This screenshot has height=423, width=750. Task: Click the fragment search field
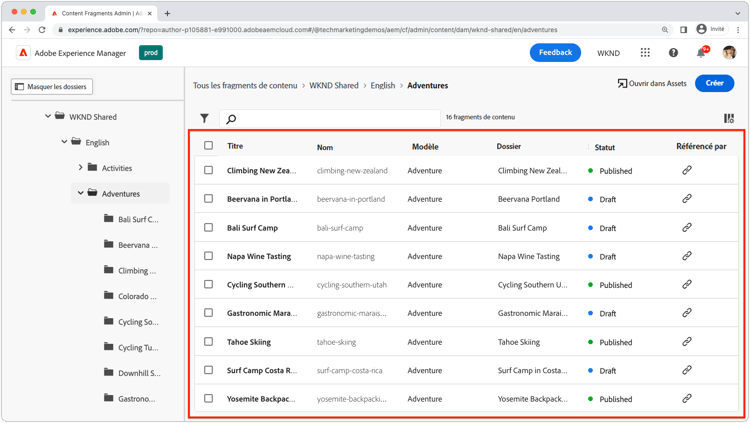click(x=330, y=118)
